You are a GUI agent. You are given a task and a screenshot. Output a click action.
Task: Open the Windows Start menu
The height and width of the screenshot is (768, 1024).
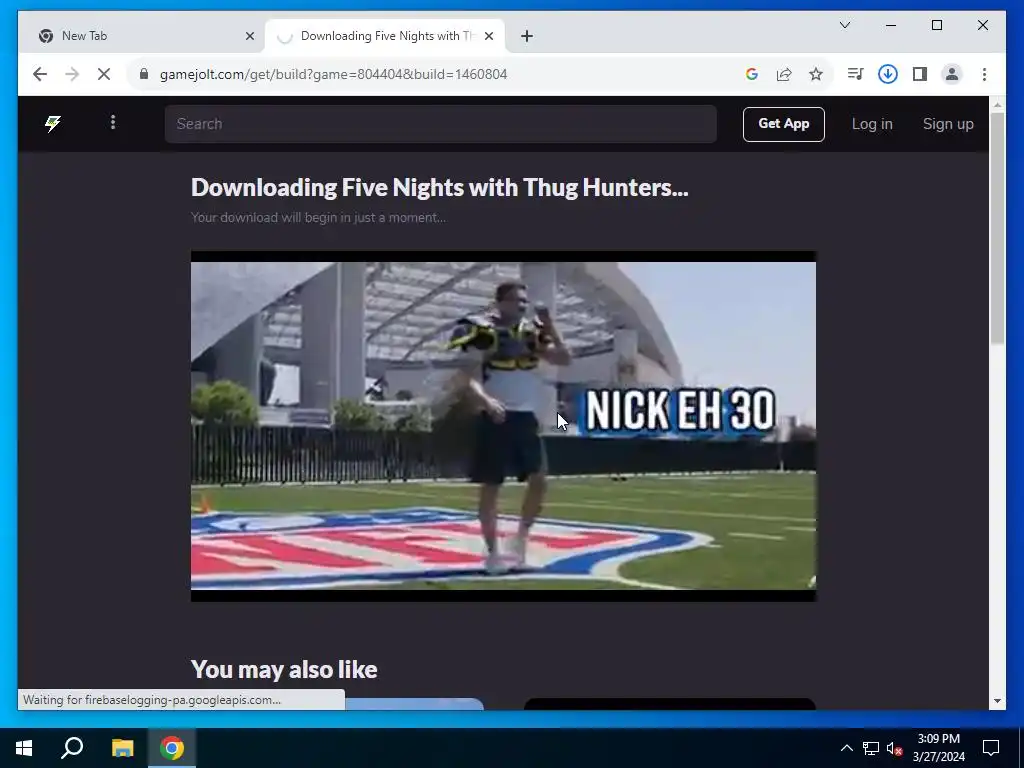[24, 748]
